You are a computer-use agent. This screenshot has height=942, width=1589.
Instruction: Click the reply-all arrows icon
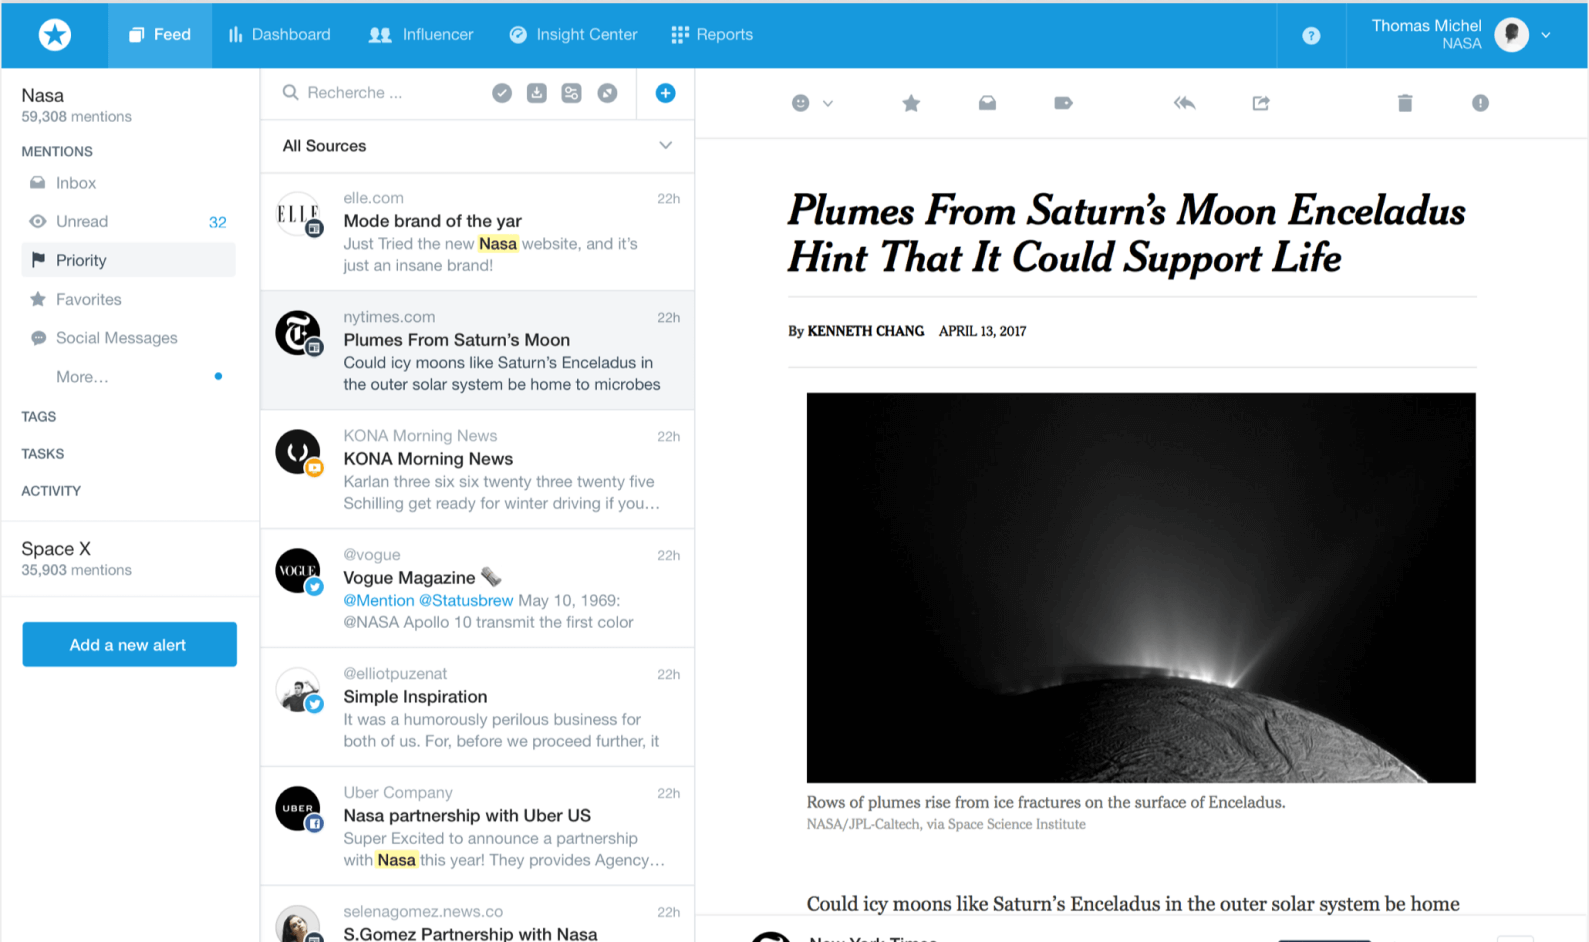click(x=1185, y=103)
